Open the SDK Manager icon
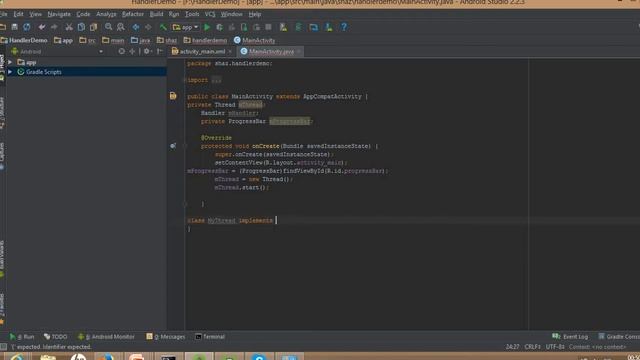The image size is (640, 360). pyautogui.click(x=329, y=27)
